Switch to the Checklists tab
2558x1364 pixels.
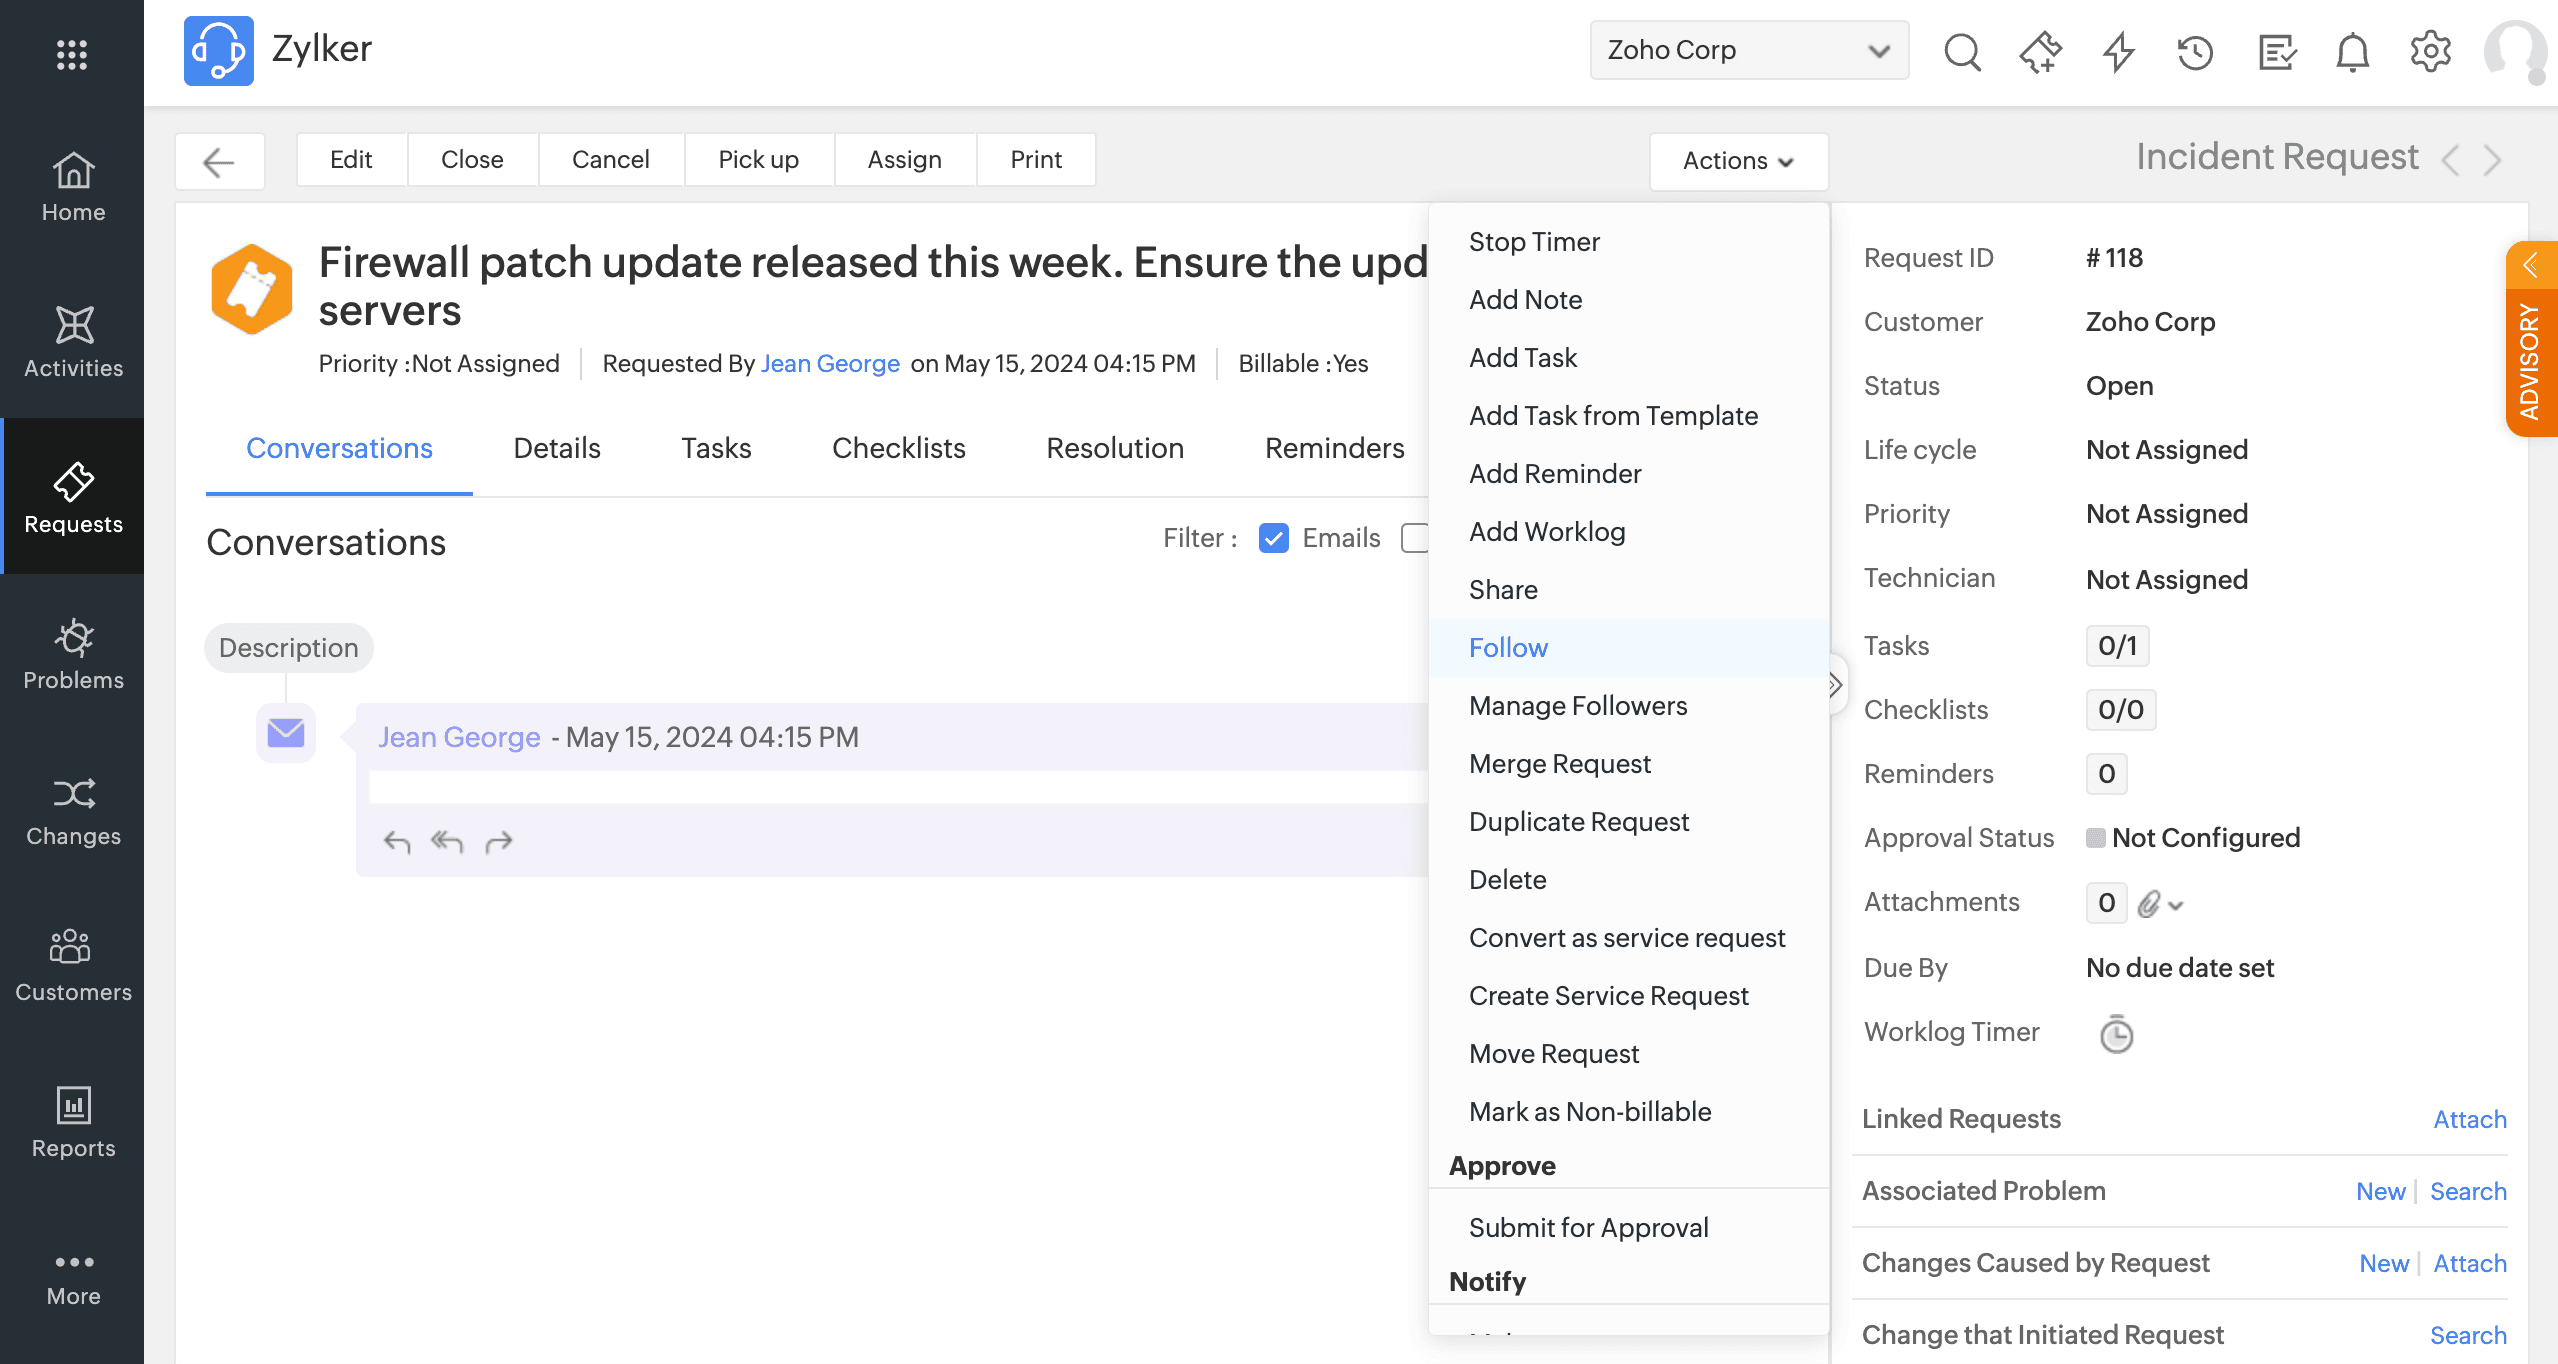898,448
